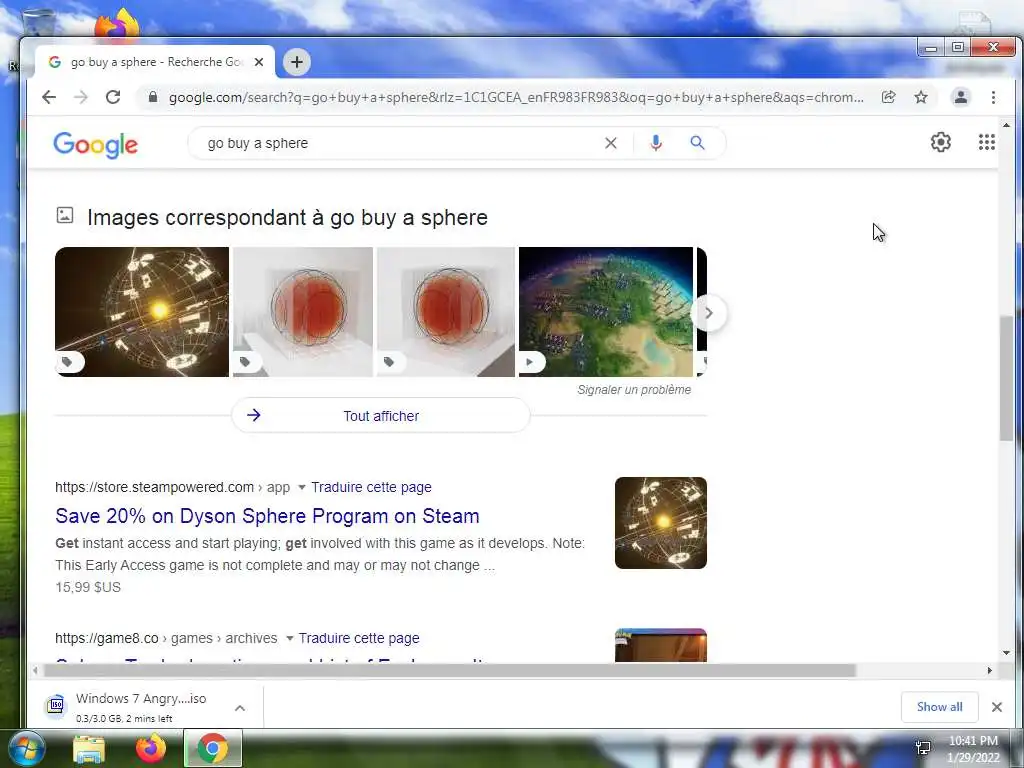This screenshot has height=768, width=1024.
Task: Open the game8.co result thumbnail
Action: [661, 645]
